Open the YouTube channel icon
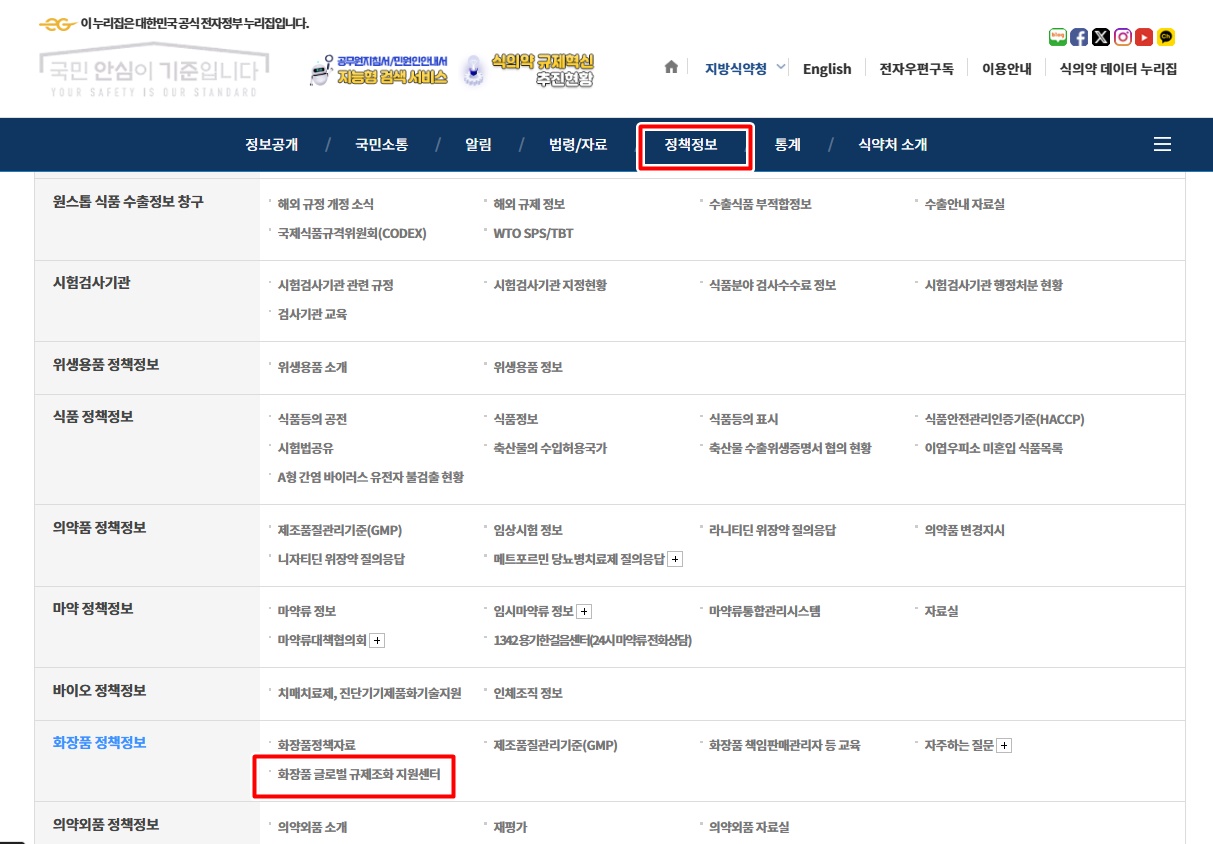The width and height of the screenshot is (1213, 844). 1143,37
